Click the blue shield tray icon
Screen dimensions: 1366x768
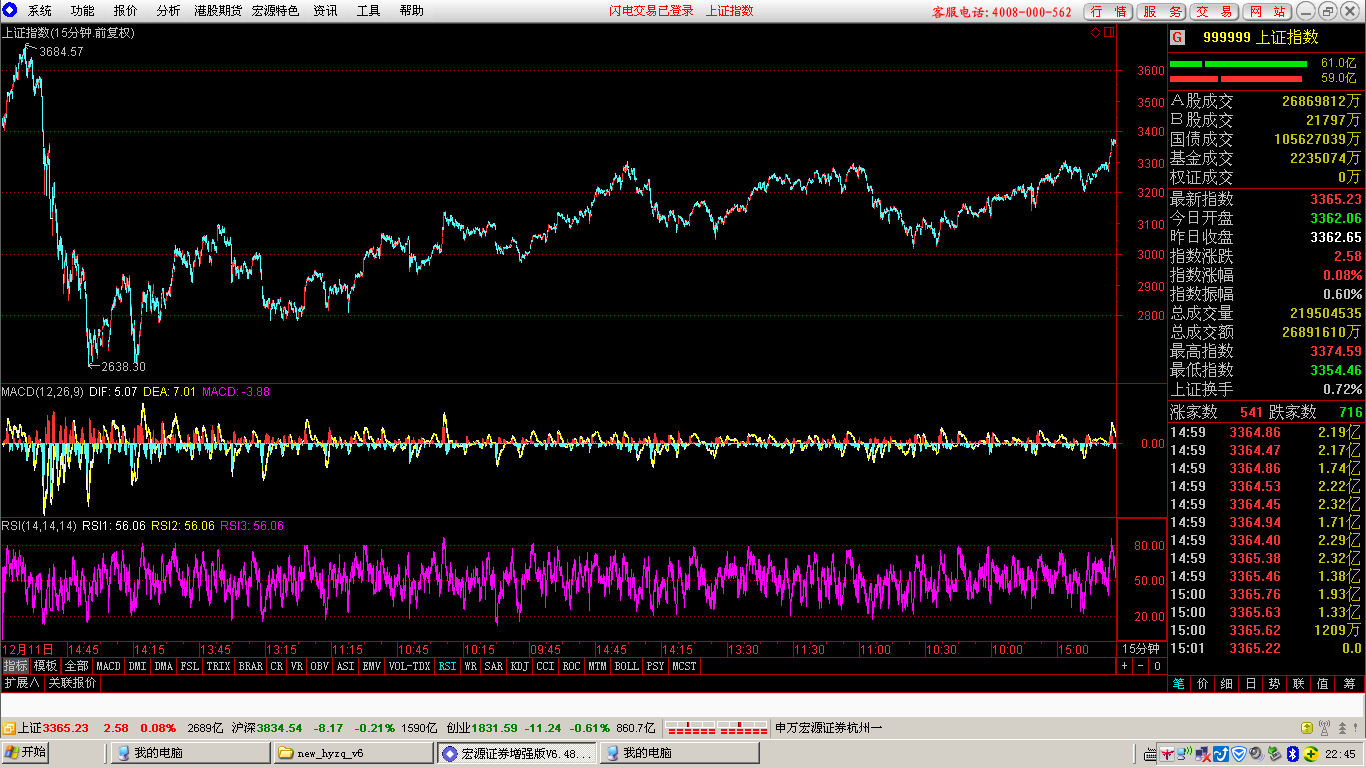tap(1239, 753)
